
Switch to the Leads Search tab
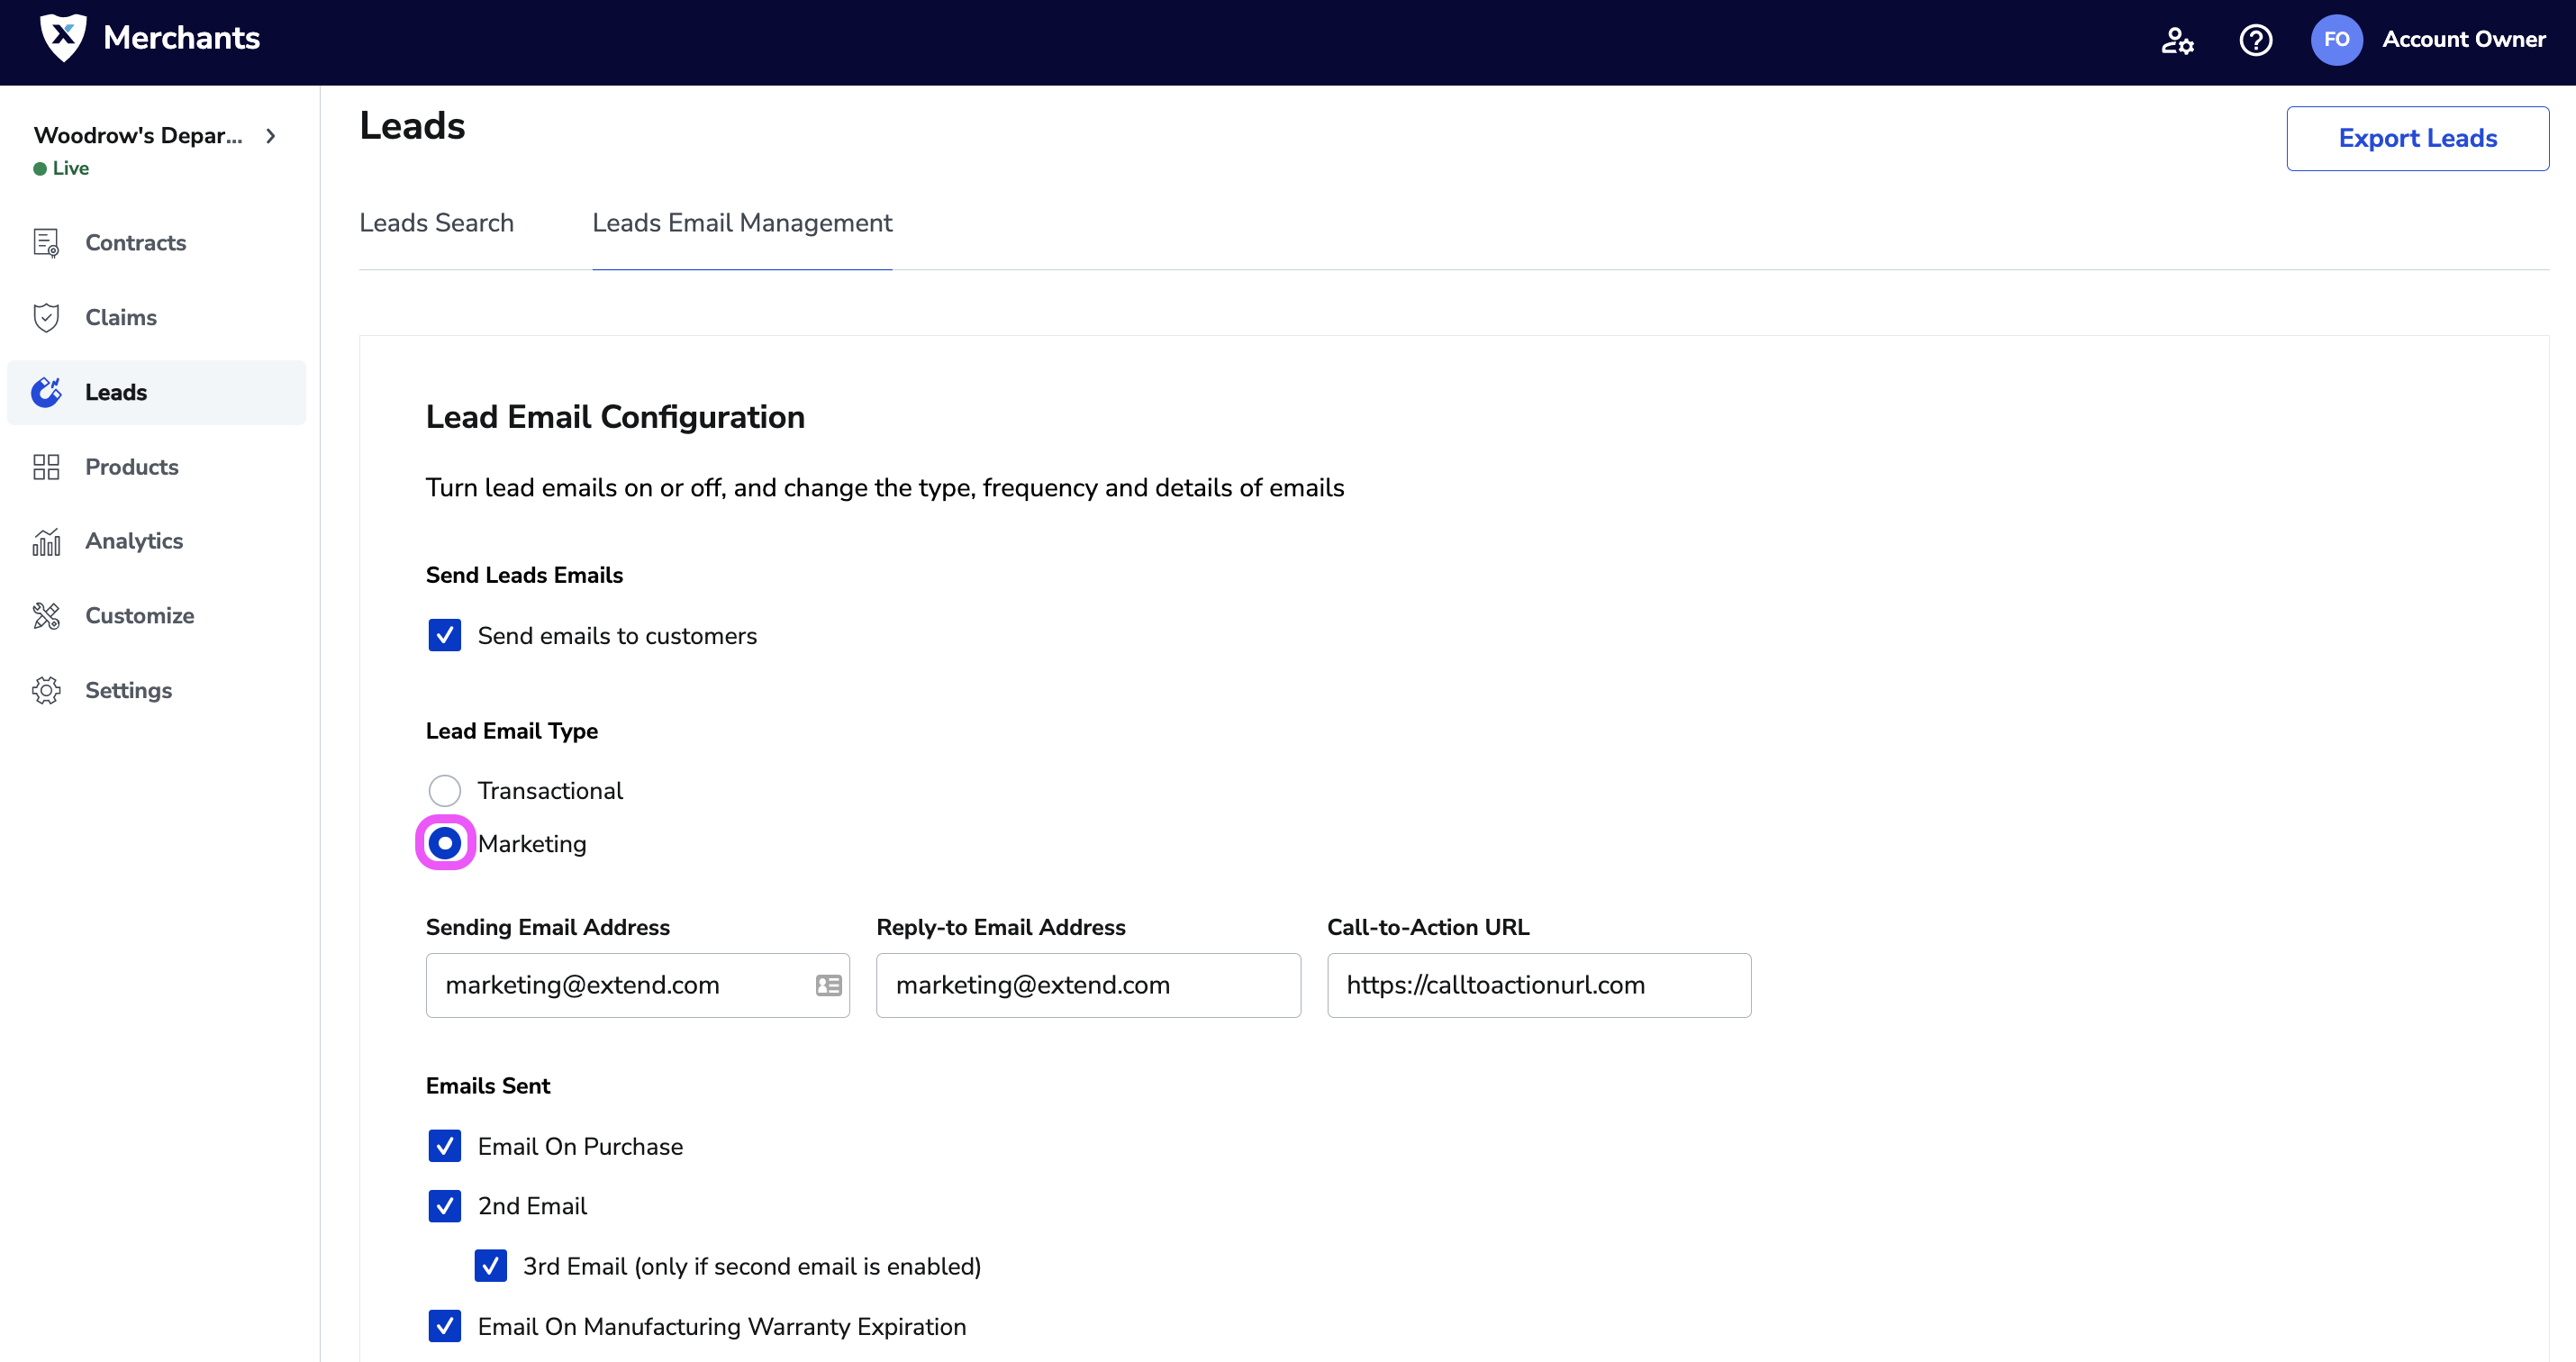[436, 223]
